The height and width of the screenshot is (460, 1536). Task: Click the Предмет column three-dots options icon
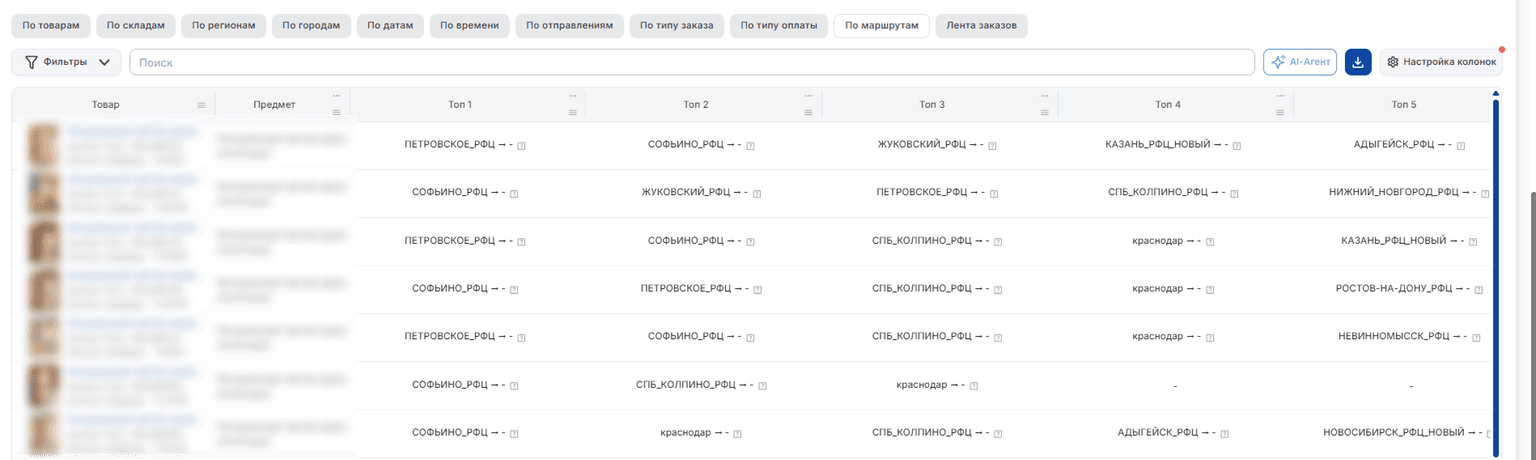pyautogui.click(x=337, y=97)
